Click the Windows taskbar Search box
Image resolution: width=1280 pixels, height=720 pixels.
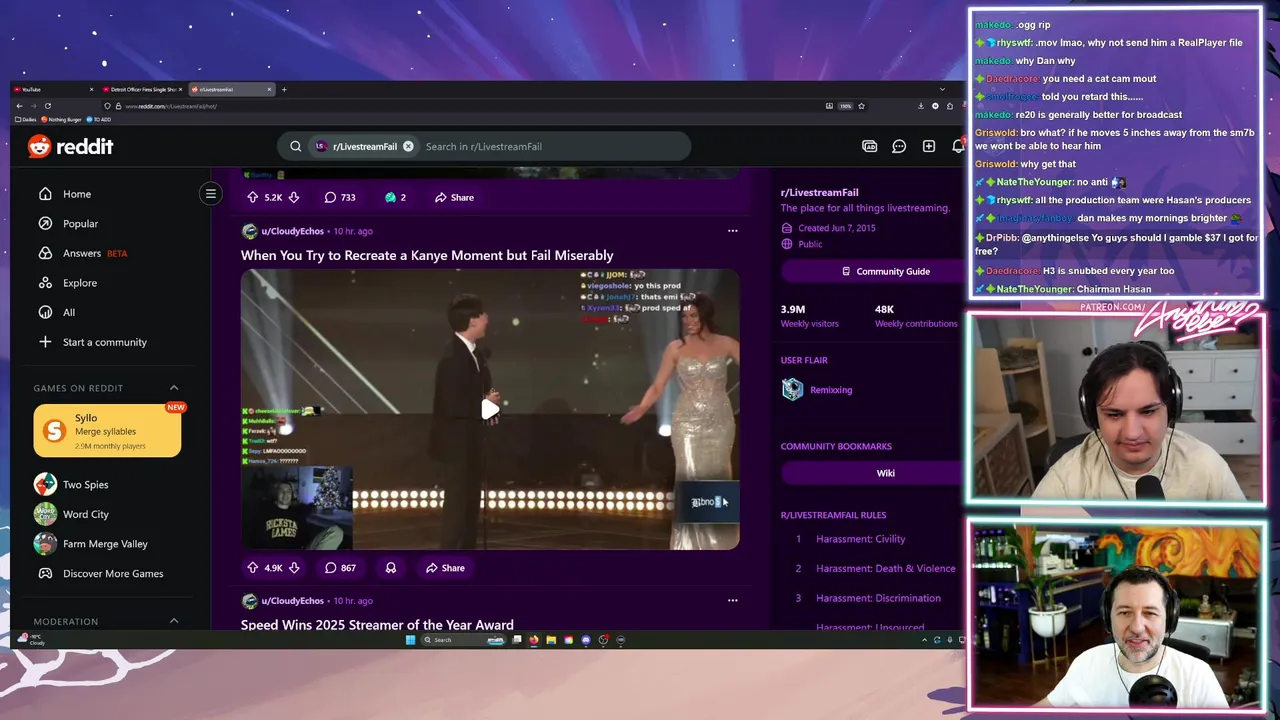[463, 640]
